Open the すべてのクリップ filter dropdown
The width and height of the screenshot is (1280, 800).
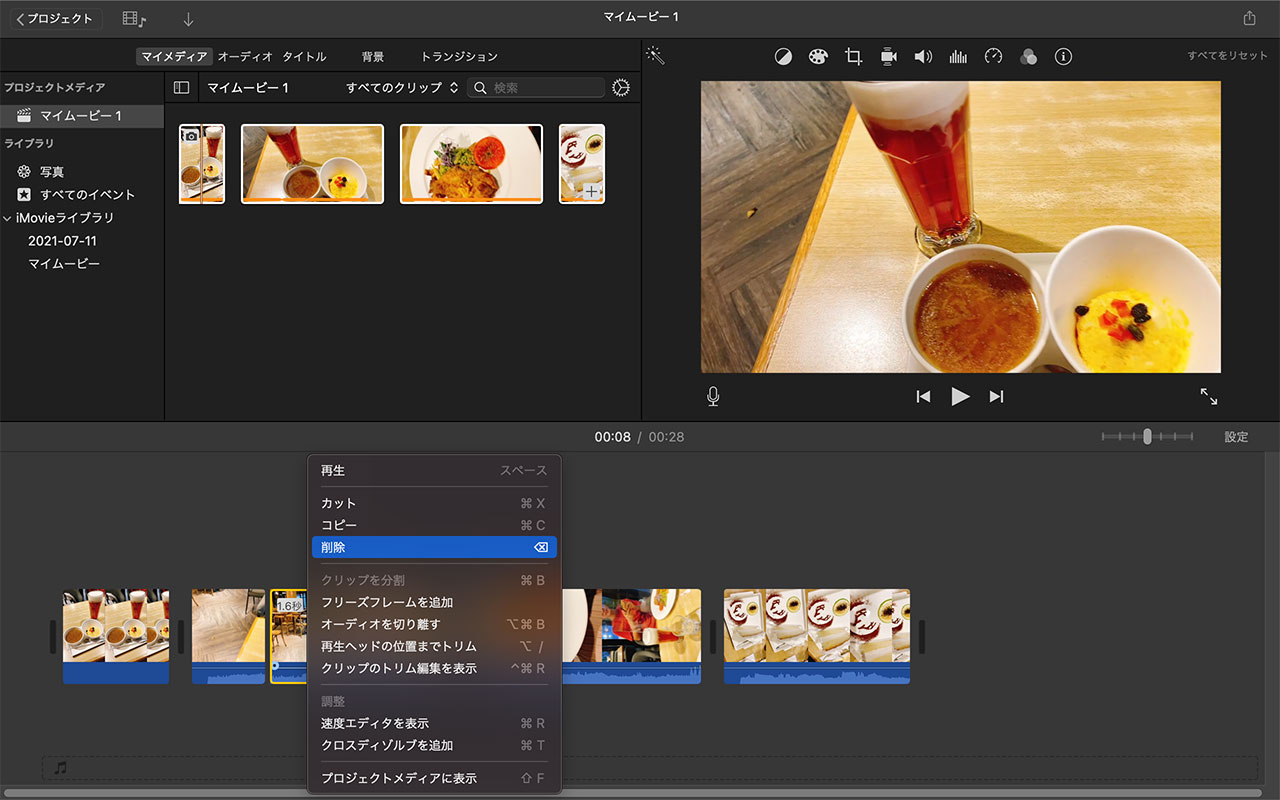[402, 88]
